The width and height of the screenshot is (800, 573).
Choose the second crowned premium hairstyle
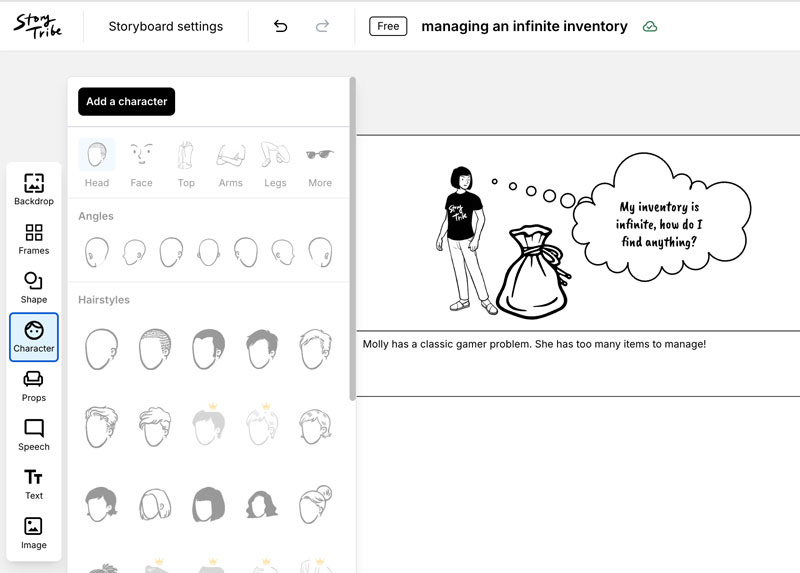[x=262, y=425]
